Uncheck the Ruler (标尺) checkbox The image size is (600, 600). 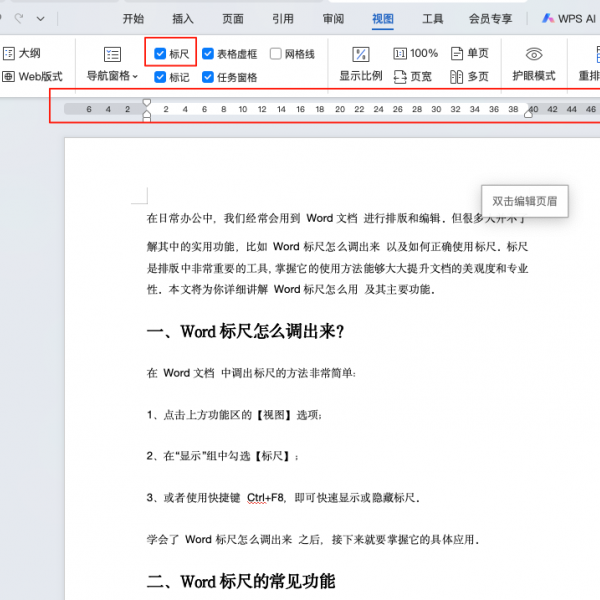click(x=160, y=54)
